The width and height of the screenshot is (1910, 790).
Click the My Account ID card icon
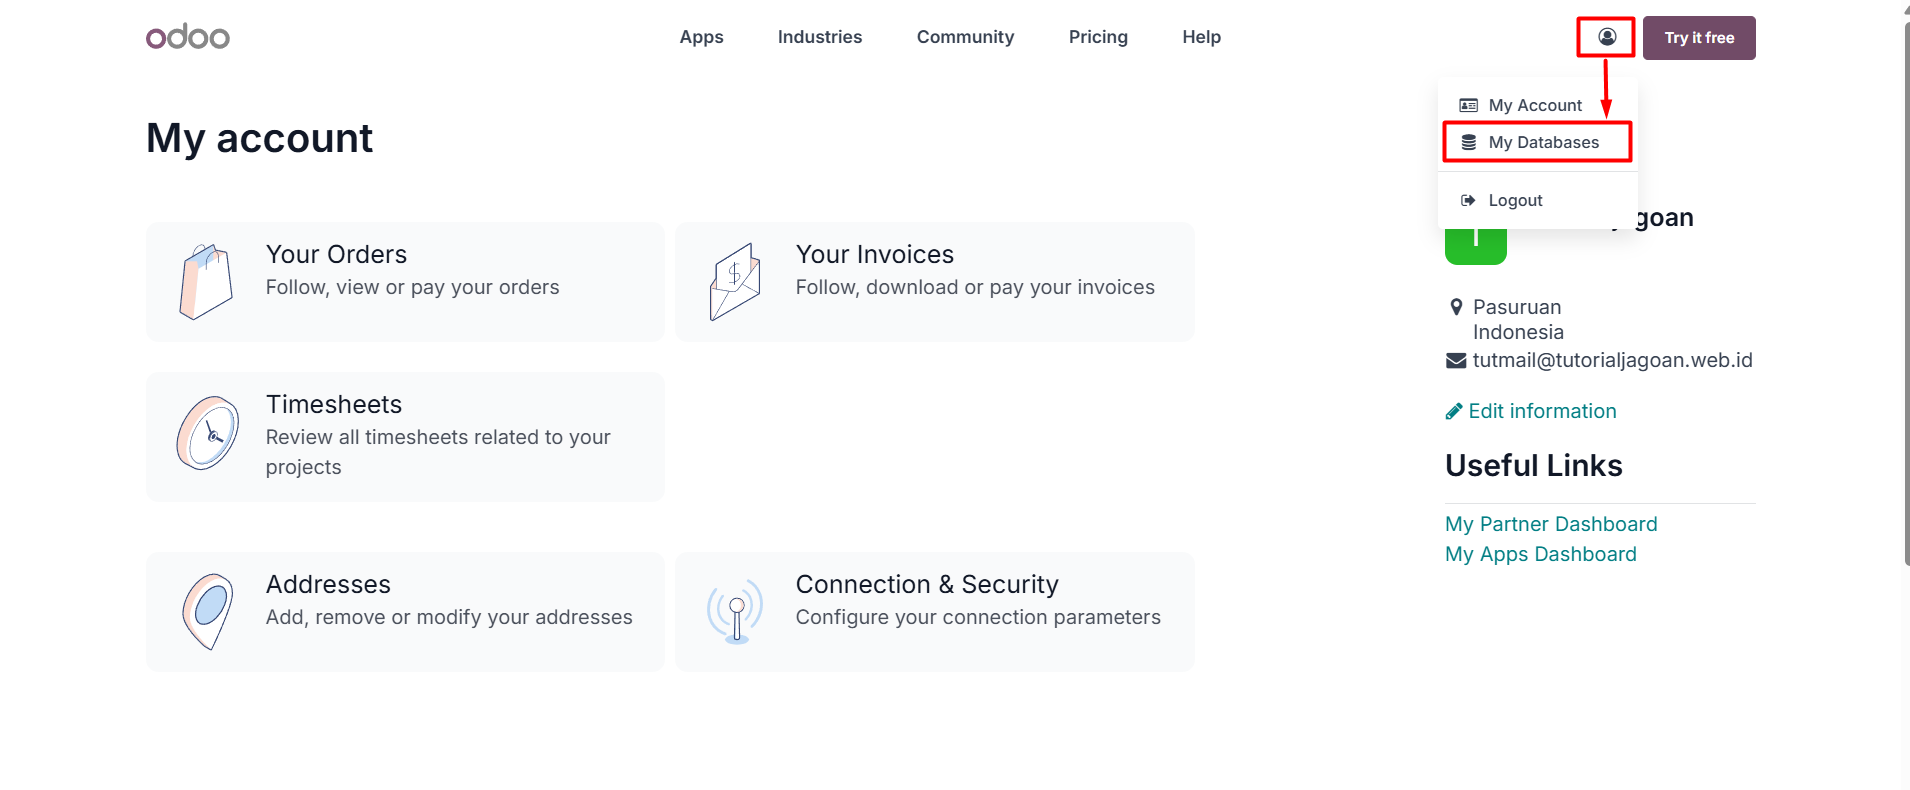tap(1468, 105)
